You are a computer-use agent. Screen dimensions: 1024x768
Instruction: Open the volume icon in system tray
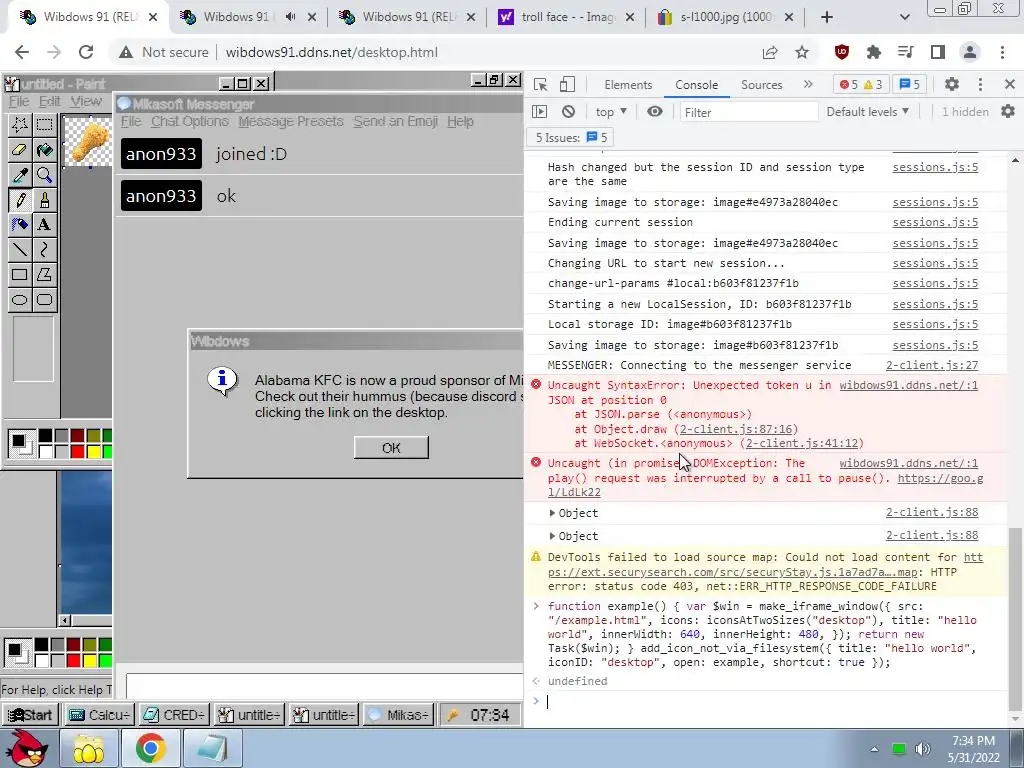tap(922, 749)
